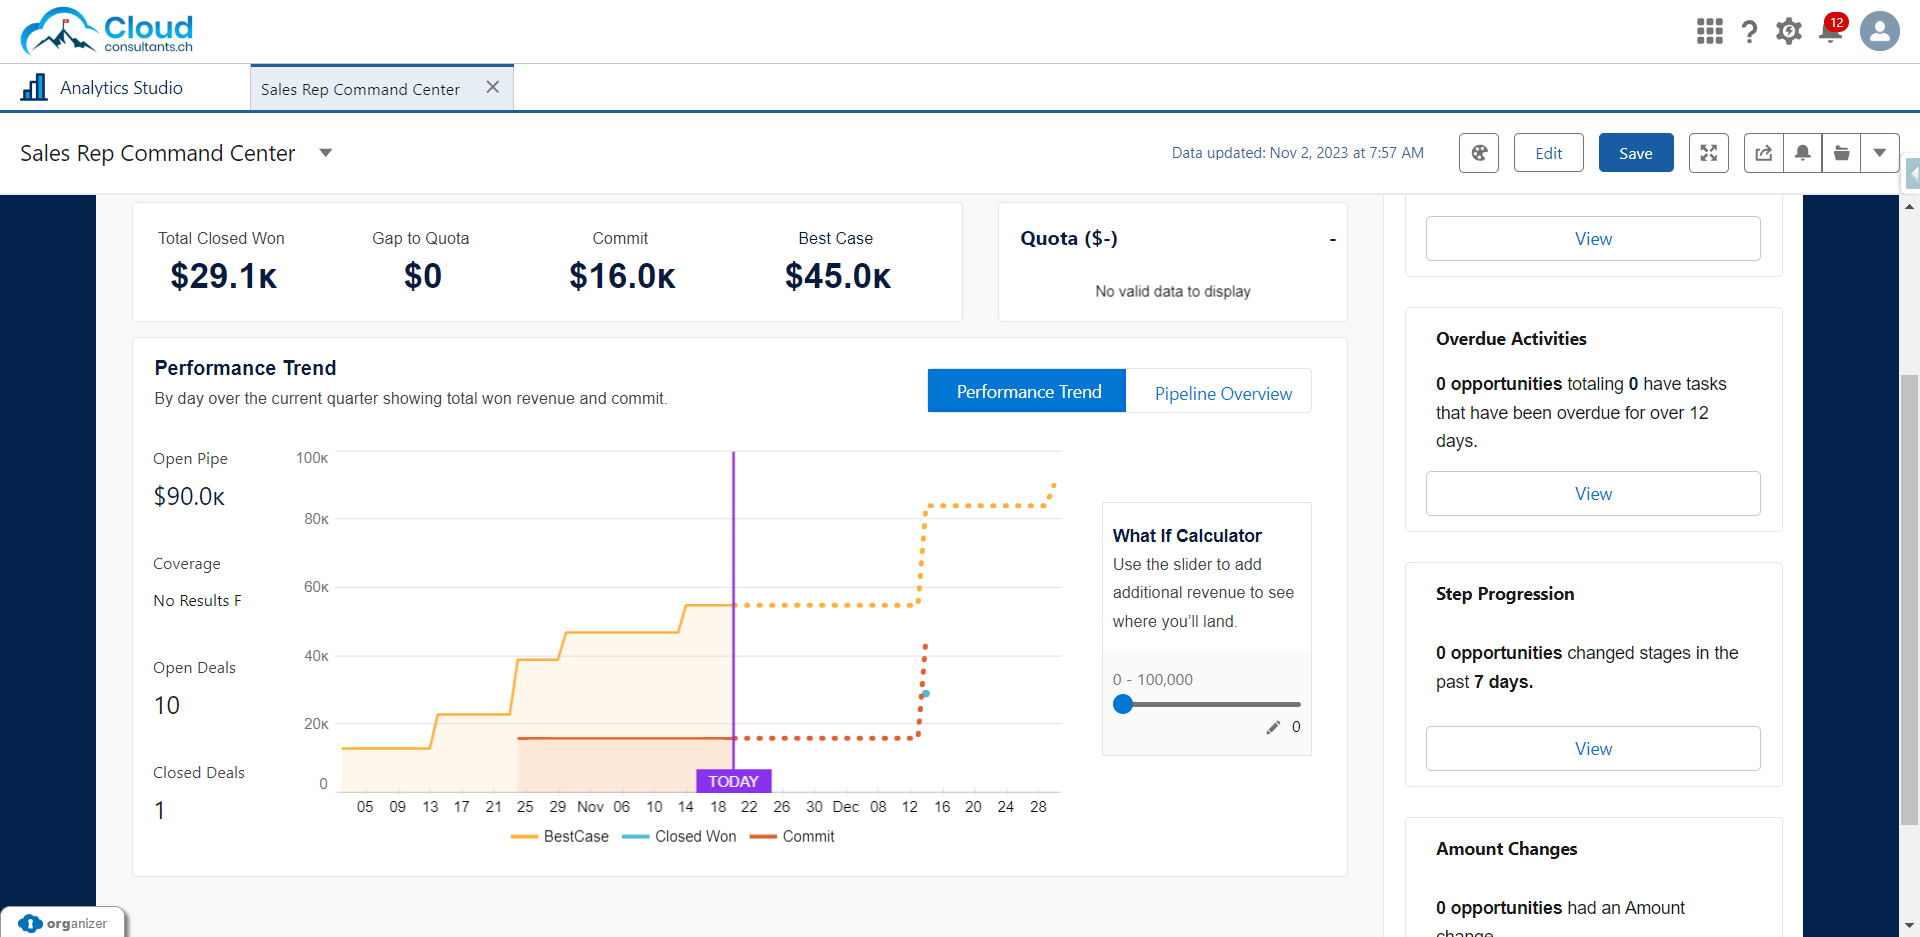The width and height of the screenshot is (1920, 937).
Task: Expand the Sales Rep Command Center title dropdown
Action: [325, 153]
